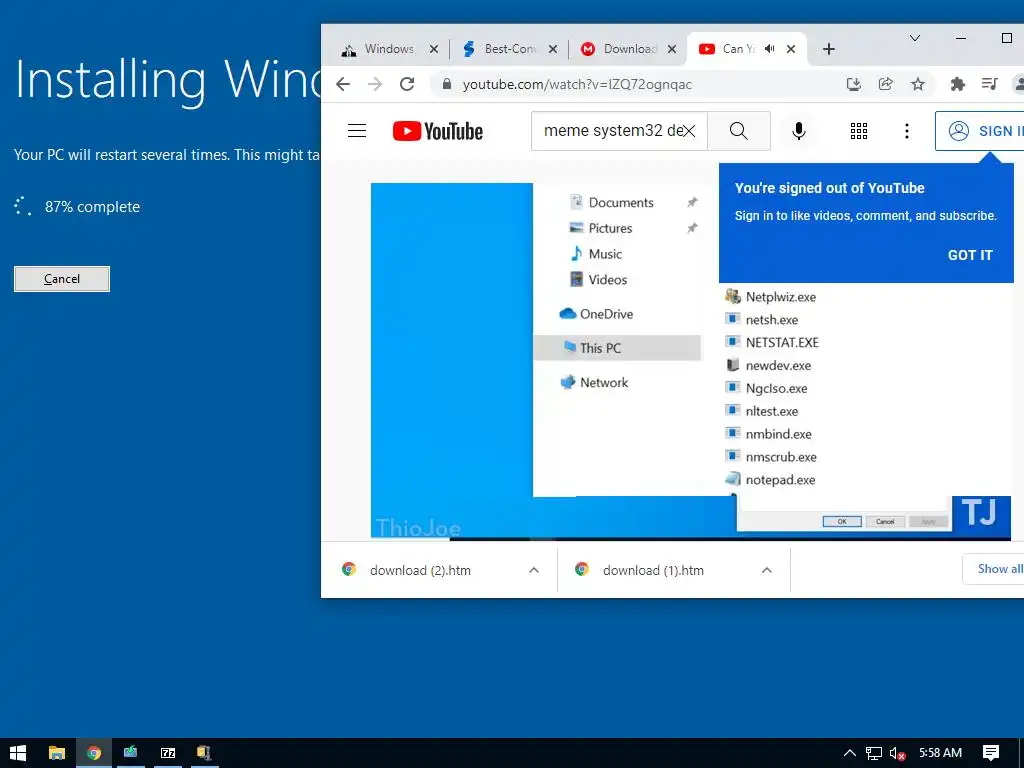Go to the YouTube home logo
The width and height of the screenshot is (1024, 768).
438,131
